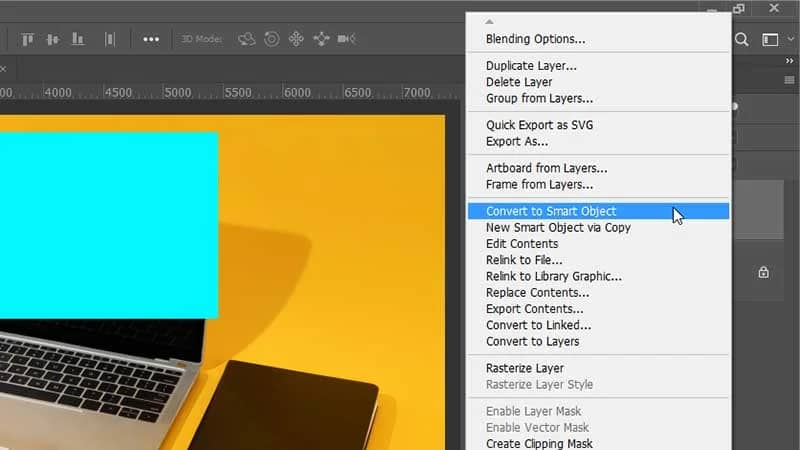Image resolution: width=800 pixels, height=450 pixels.
Task: Open the panel menu hamburger icon
Action: point(789,80)
